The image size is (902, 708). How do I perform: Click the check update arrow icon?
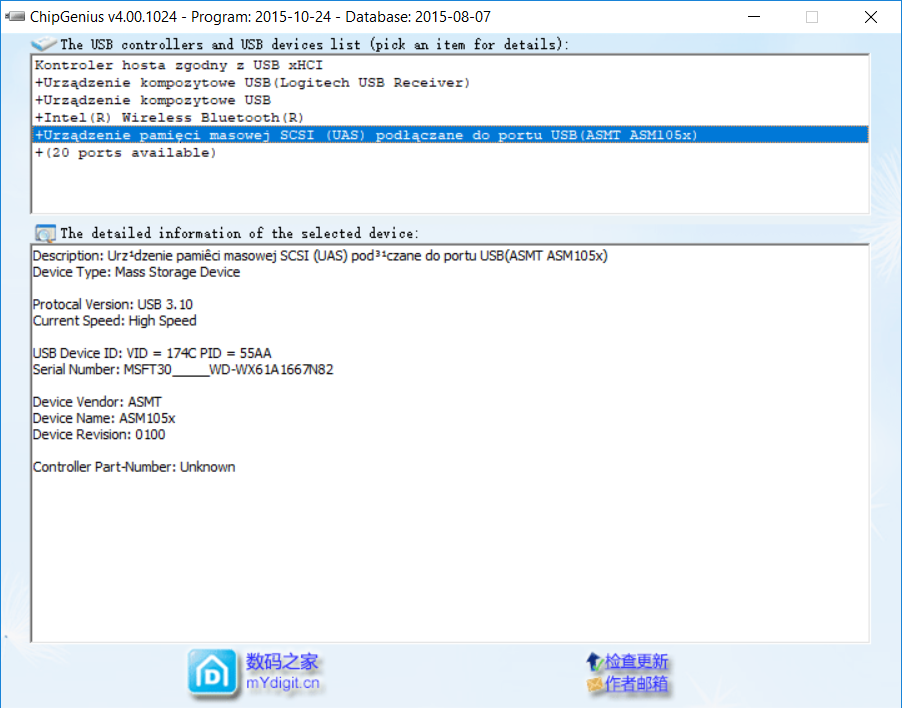(594, 661)
